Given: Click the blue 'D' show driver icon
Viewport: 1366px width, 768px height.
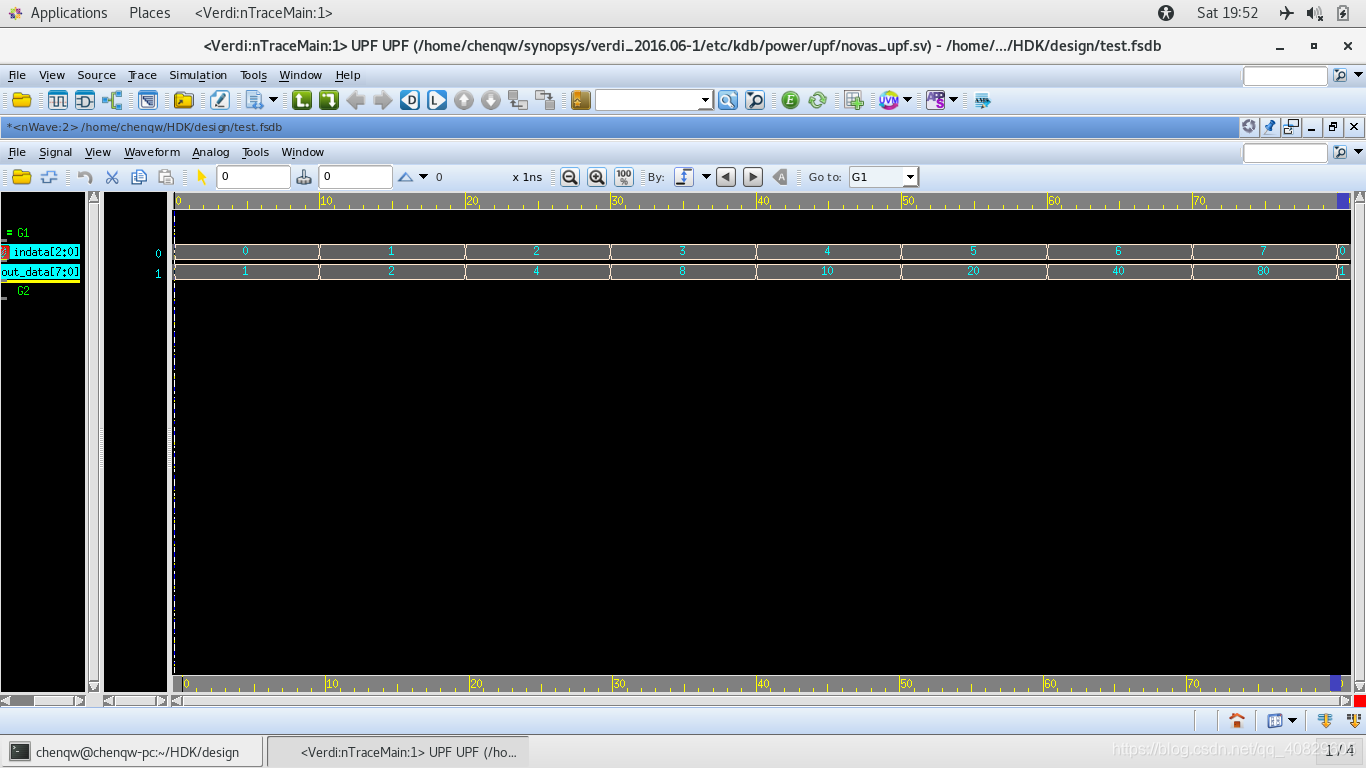Looking at the screenshot, I should (410, 100).
